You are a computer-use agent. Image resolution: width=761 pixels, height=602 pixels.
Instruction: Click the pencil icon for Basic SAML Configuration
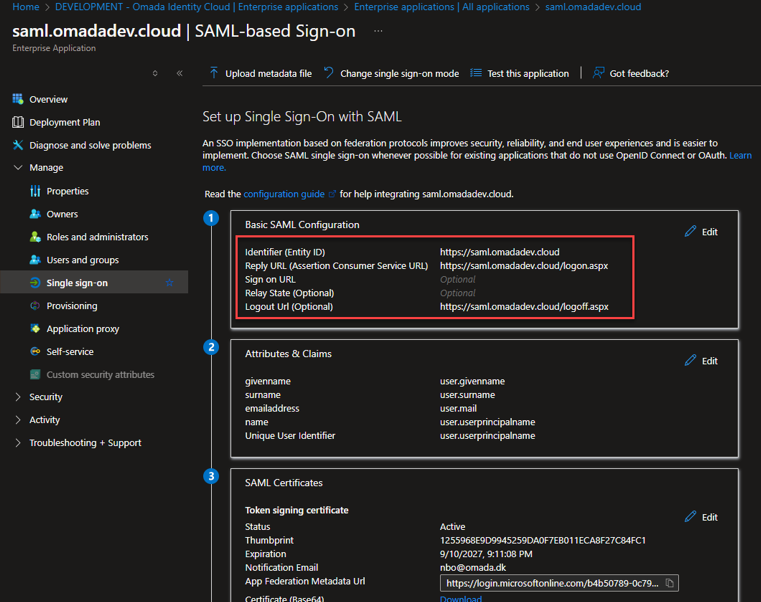(x=690, y=231)
